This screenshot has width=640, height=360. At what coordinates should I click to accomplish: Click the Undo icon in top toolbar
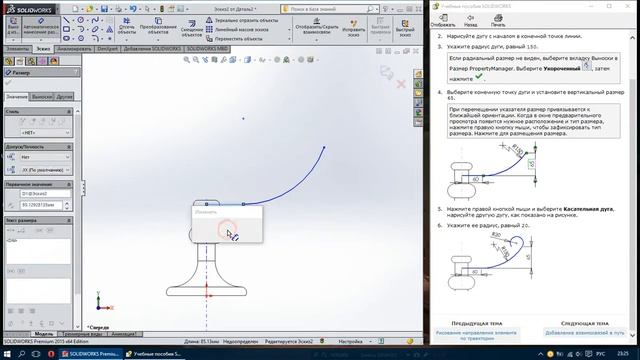[133, 9]
